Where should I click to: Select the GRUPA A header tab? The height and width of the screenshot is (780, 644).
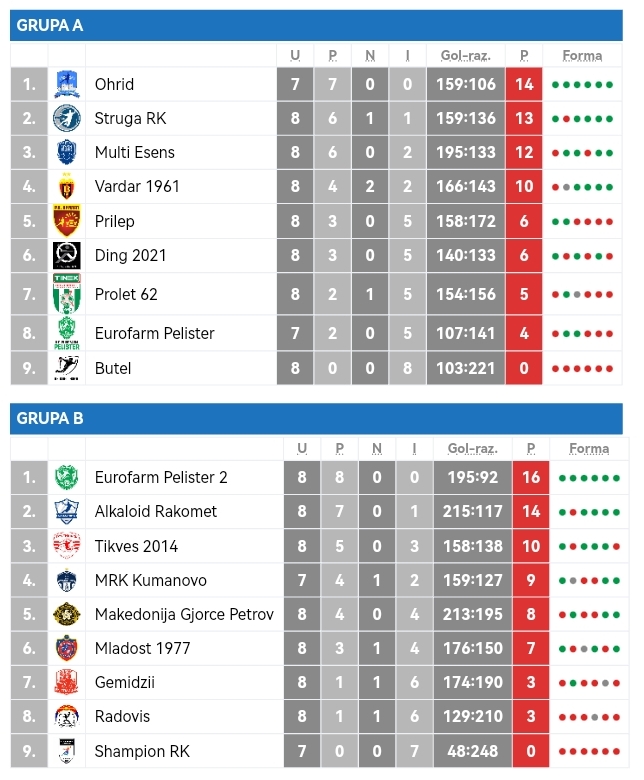50,25
